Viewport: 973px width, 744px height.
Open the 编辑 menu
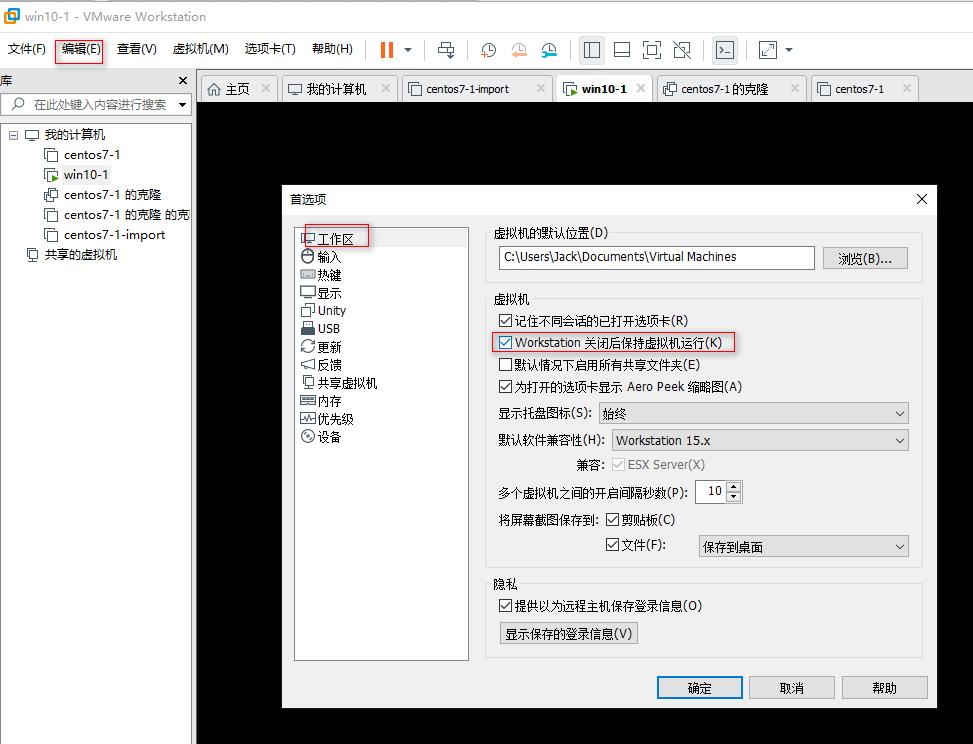[x=79, y=50]
